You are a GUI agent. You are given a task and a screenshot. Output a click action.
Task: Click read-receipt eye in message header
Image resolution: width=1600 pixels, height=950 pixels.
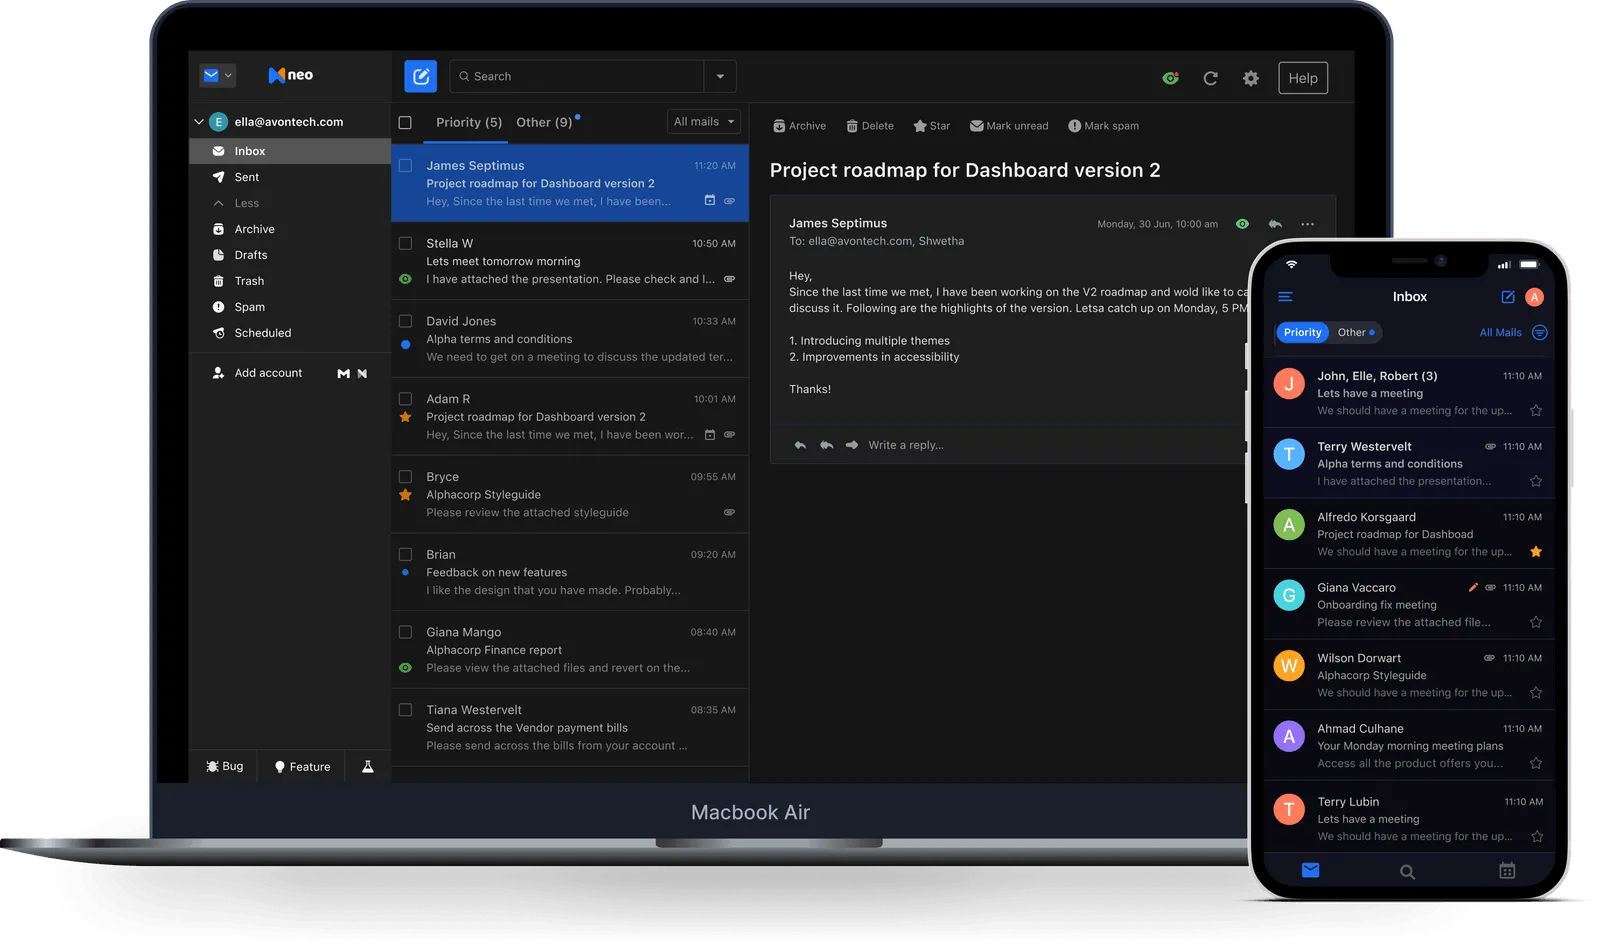(x=1242, y=224)
